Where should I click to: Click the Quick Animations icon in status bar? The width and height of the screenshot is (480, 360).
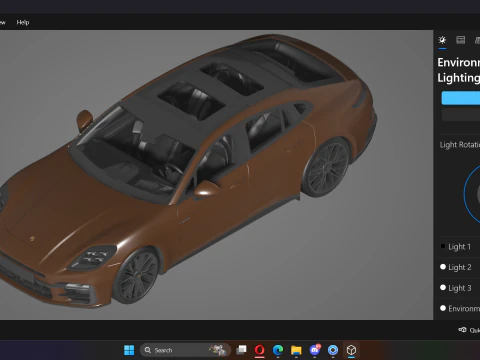click(462, 330)
